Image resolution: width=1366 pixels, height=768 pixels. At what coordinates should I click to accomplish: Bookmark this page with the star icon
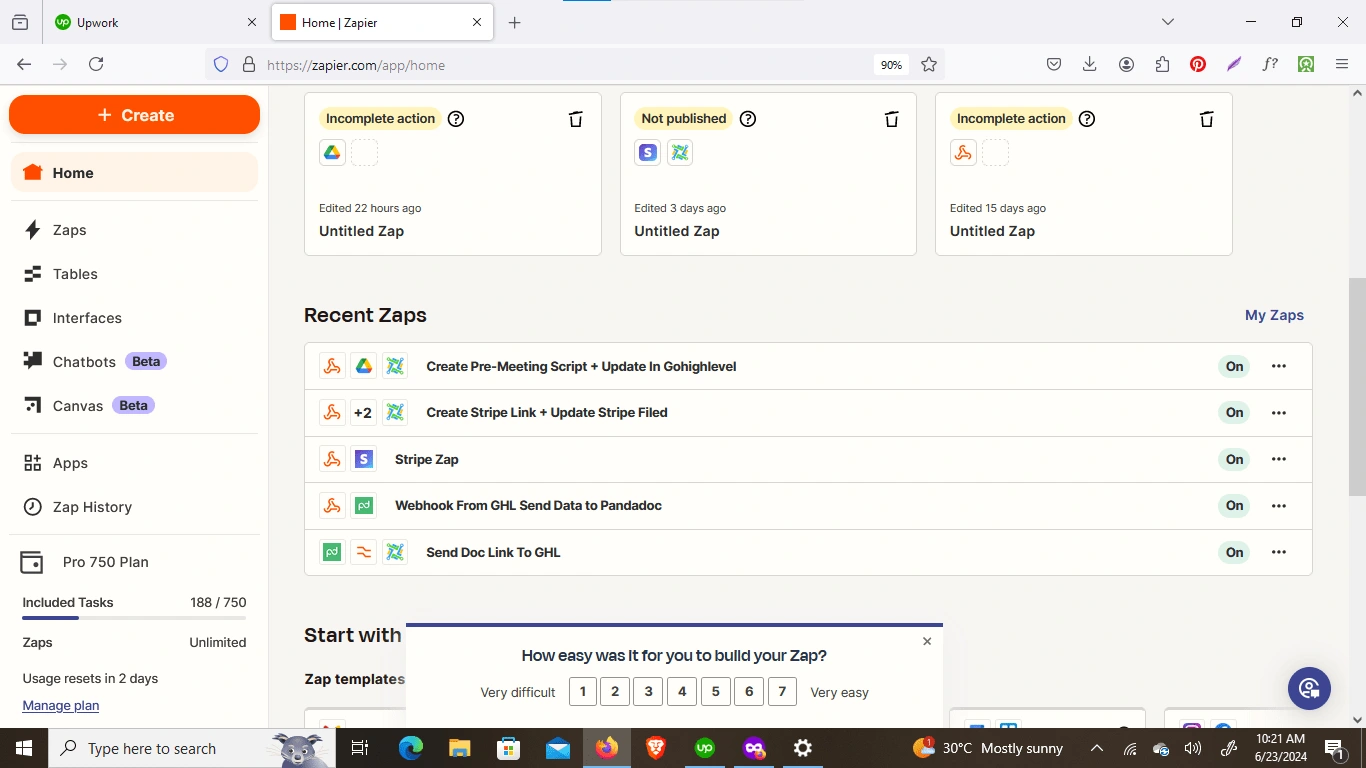(929, 65)
